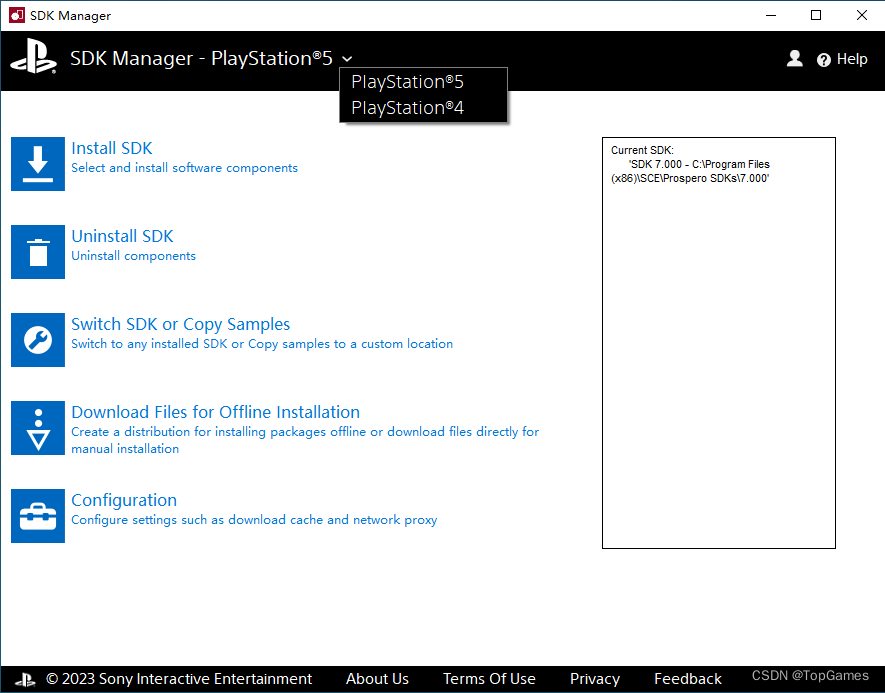Maximize the SDK Manager window

coord(816,15)
